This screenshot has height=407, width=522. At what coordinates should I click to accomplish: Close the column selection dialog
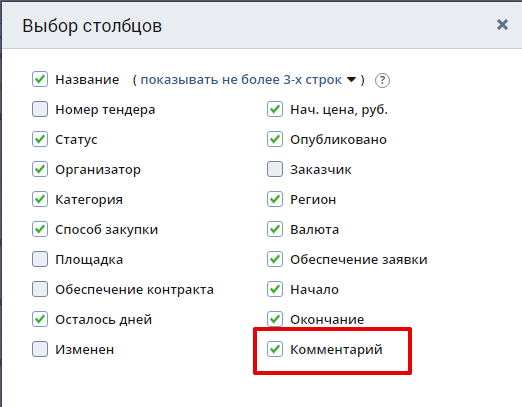tap(502, 25)
